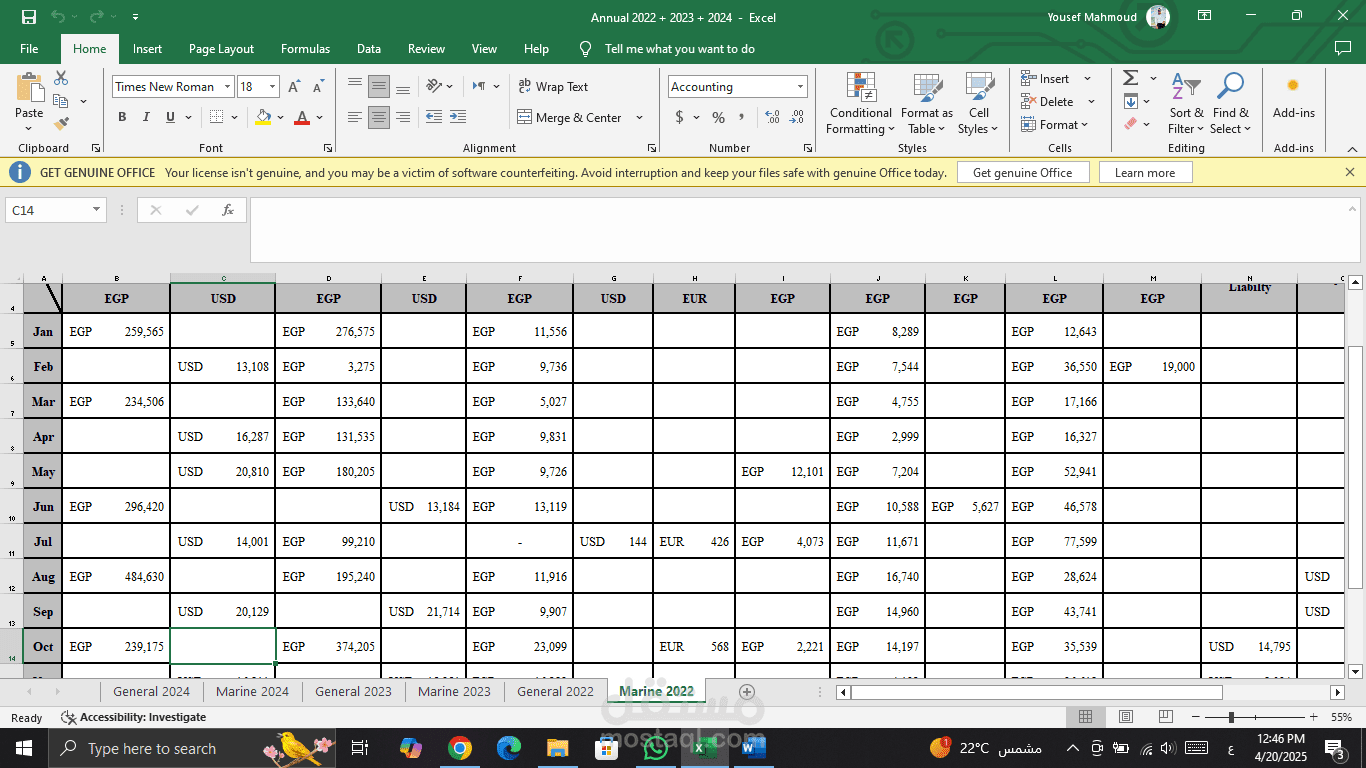
Task: Switch to Page Break Preview in status bar
Action: (1165, 717)
